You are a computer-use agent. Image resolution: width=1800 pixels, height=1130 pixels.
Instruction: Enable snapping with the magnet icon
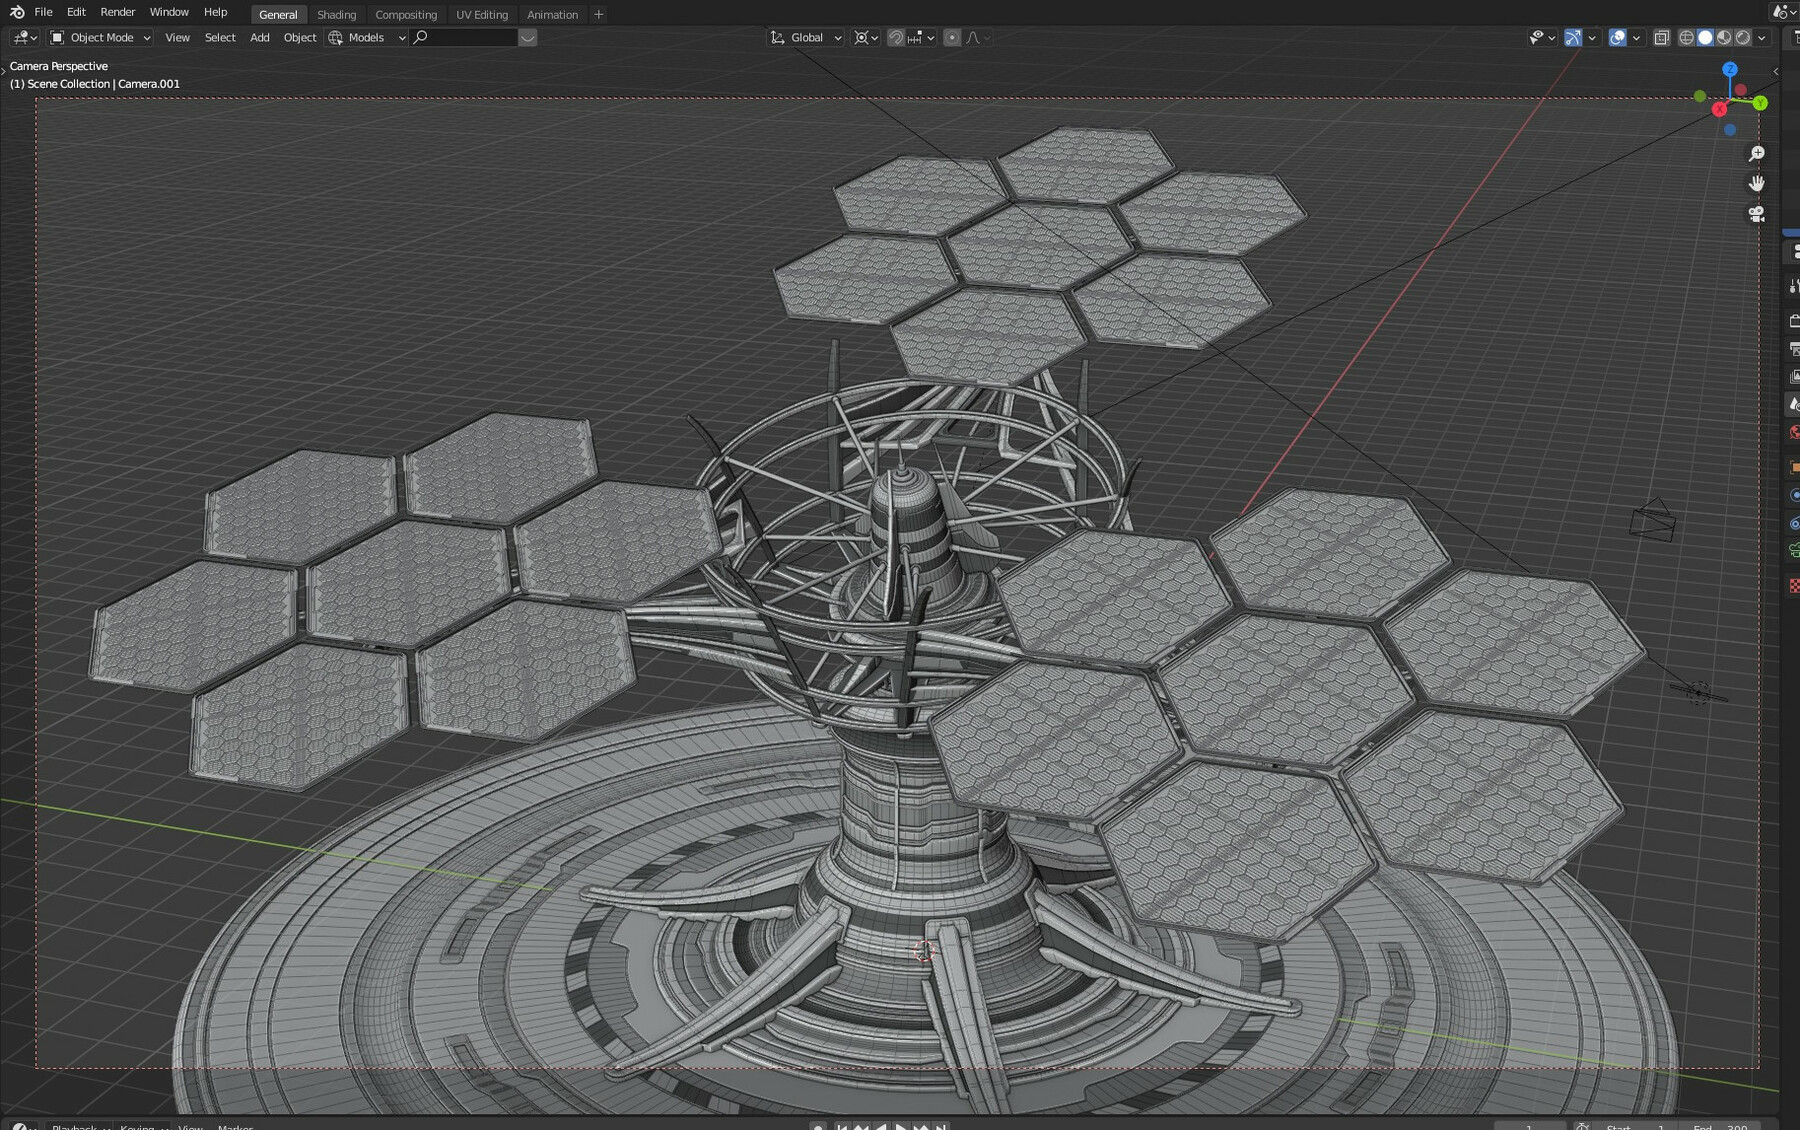pos(895,37)
